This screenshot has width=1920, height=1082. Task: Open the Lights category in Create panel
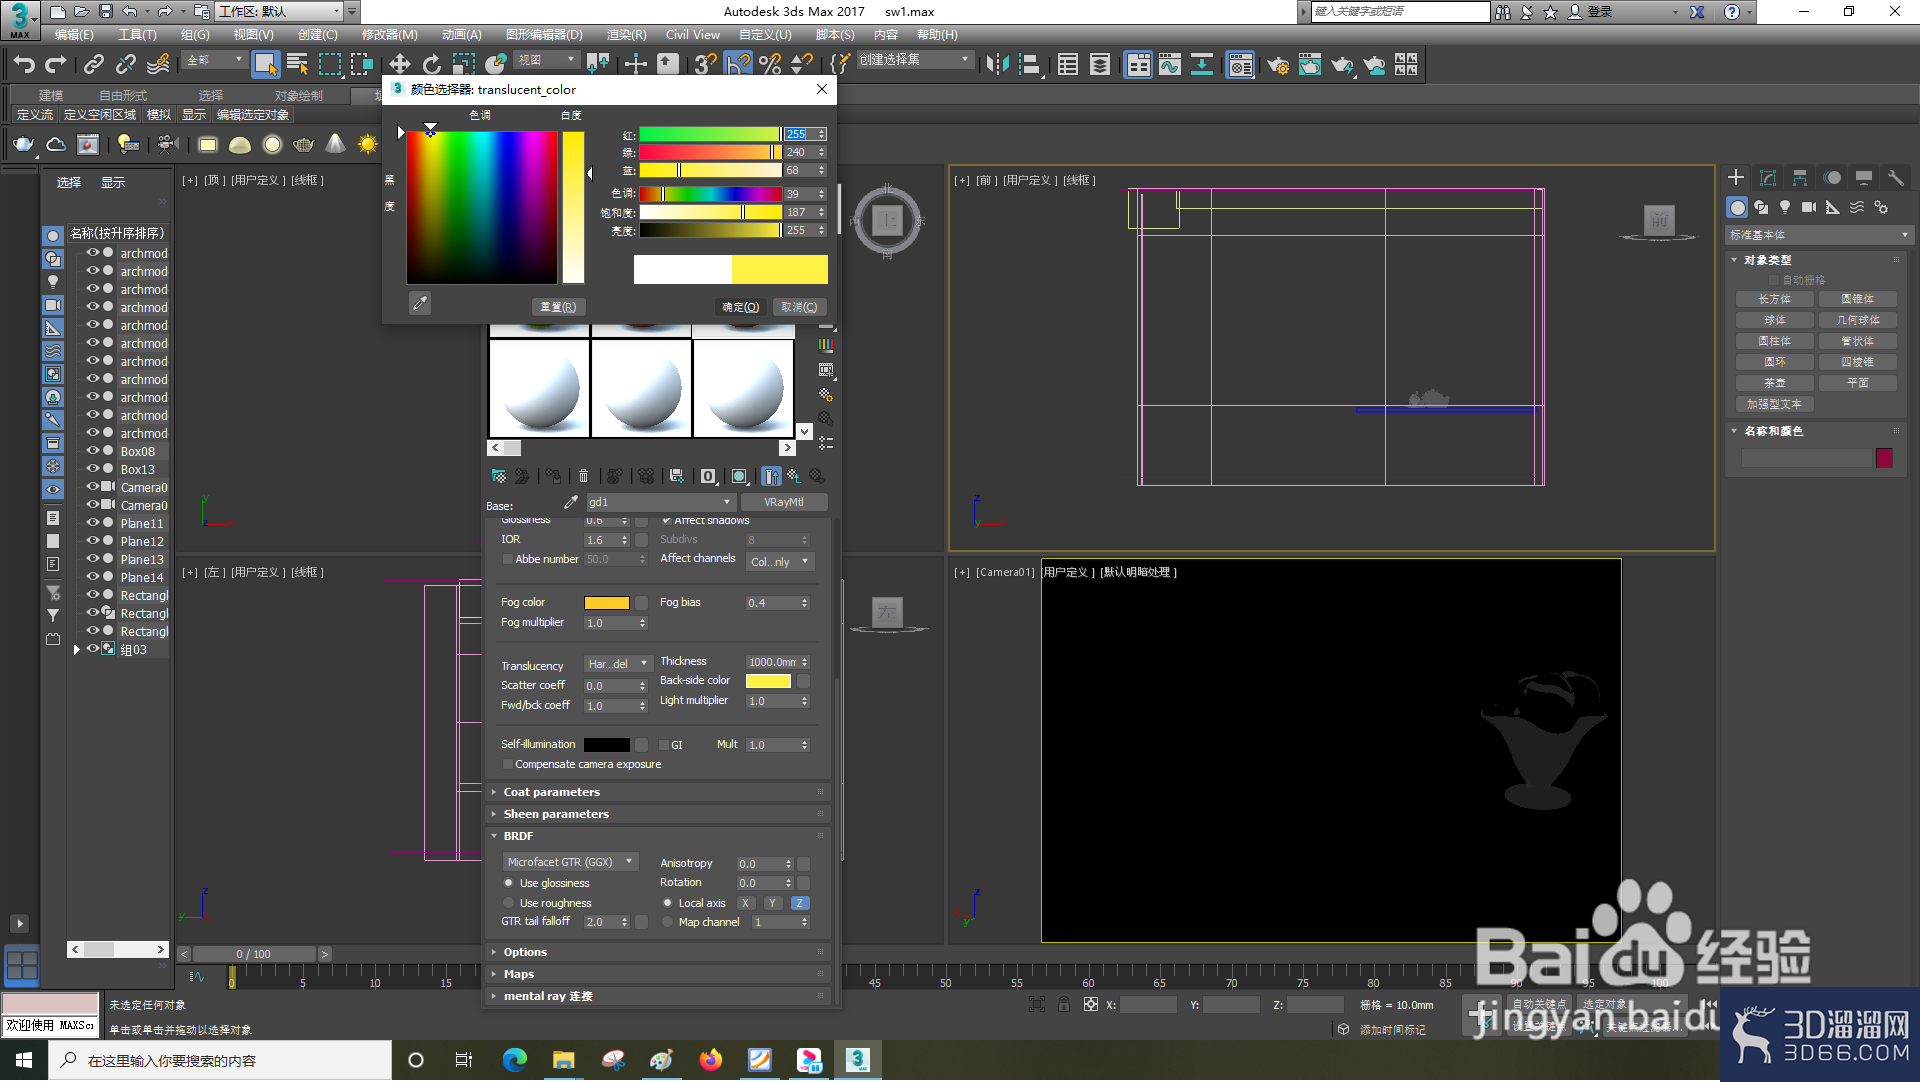[1785, 207]
